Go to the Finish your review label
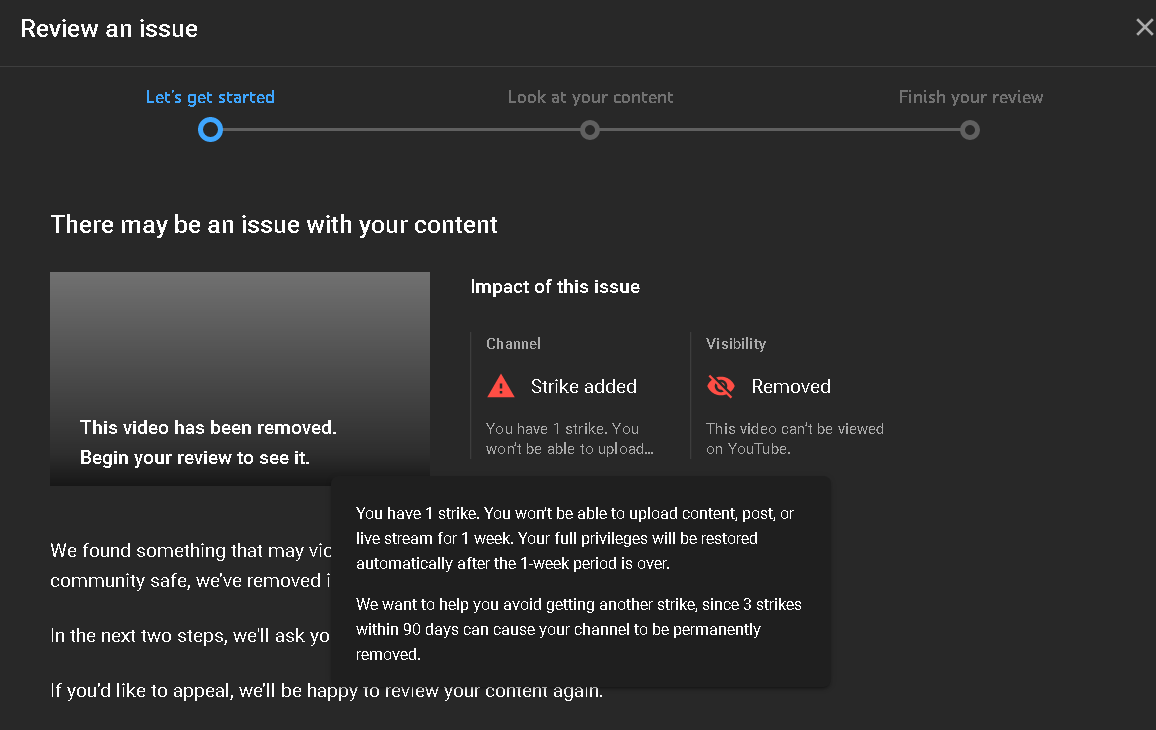 (x=970, y=97)
